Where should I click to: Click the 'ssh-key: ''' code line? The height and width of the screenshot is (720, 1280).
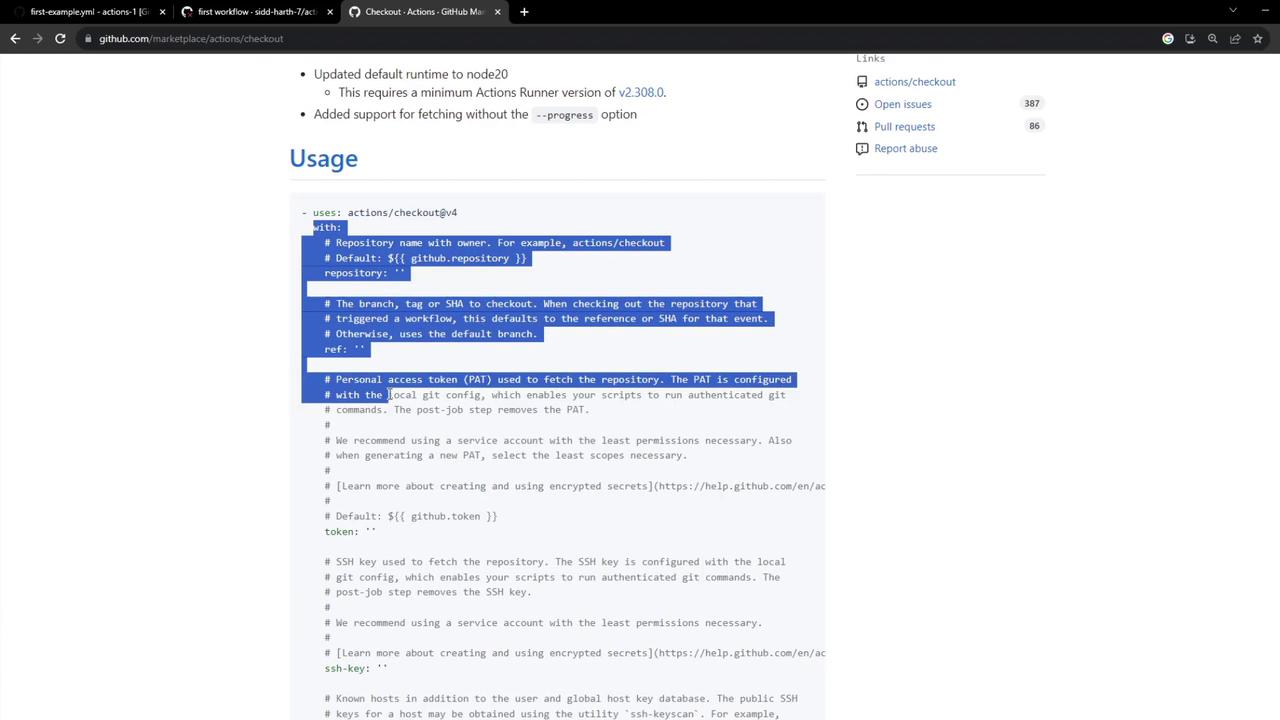point(356,669)
